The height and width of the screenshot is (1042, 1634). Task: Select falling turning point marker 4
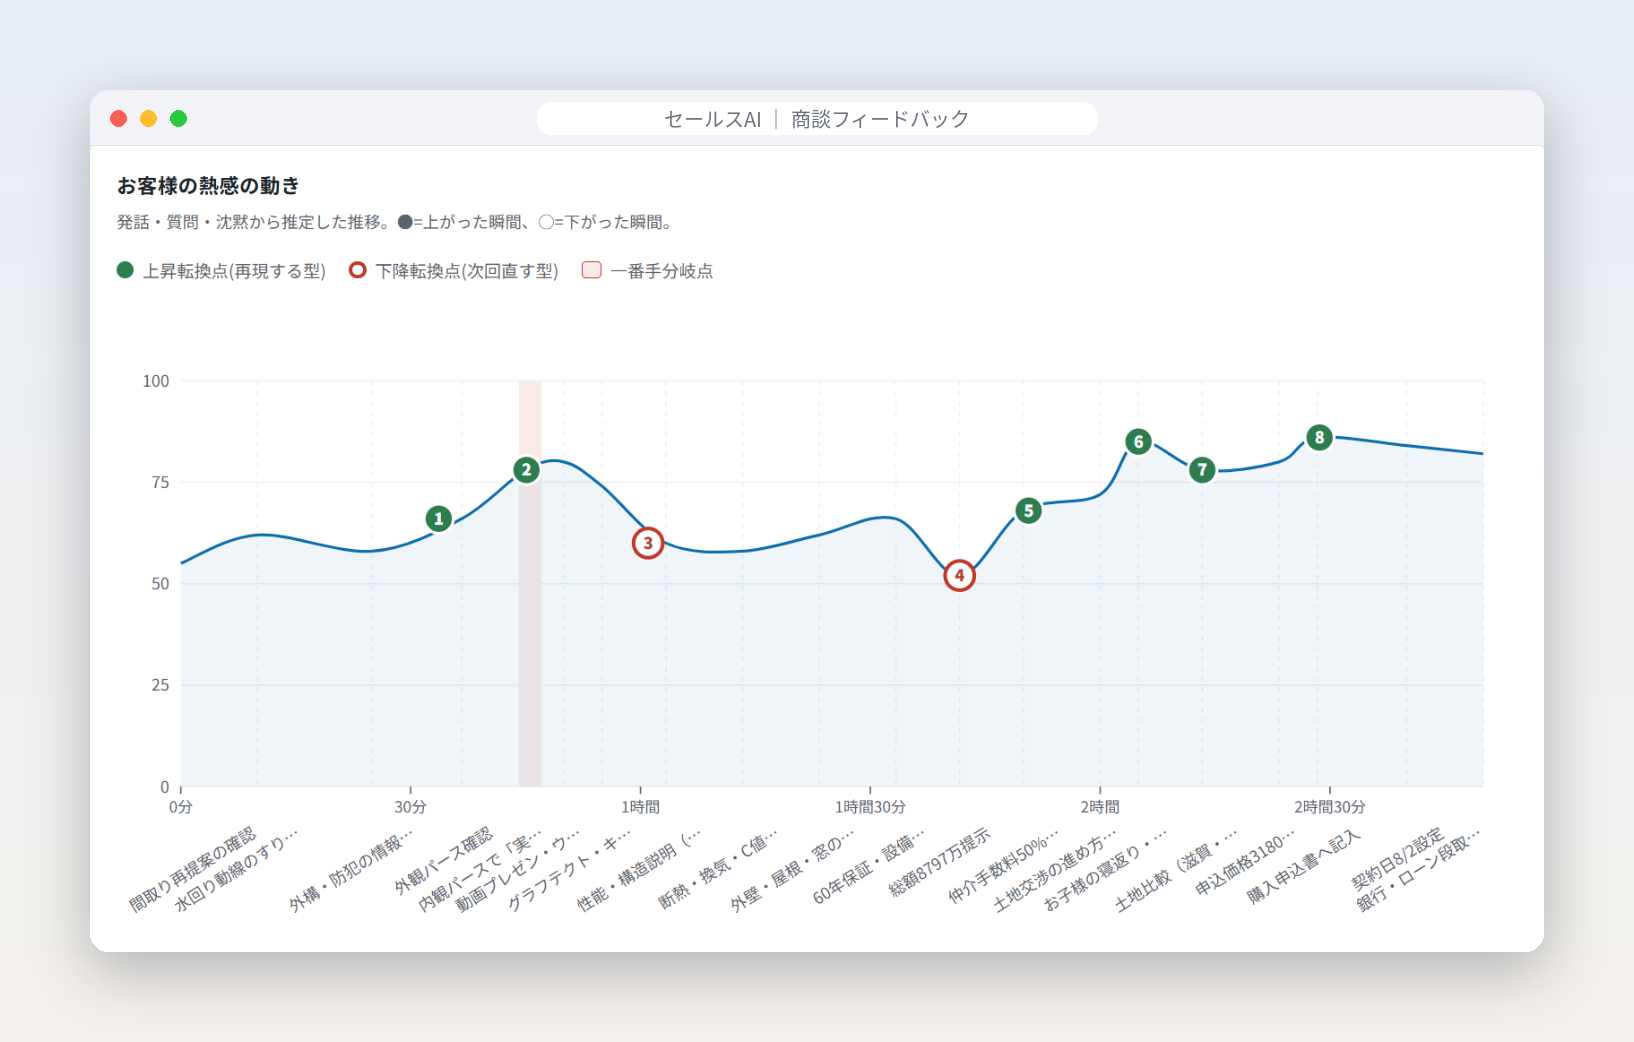[x=959, y=575]
